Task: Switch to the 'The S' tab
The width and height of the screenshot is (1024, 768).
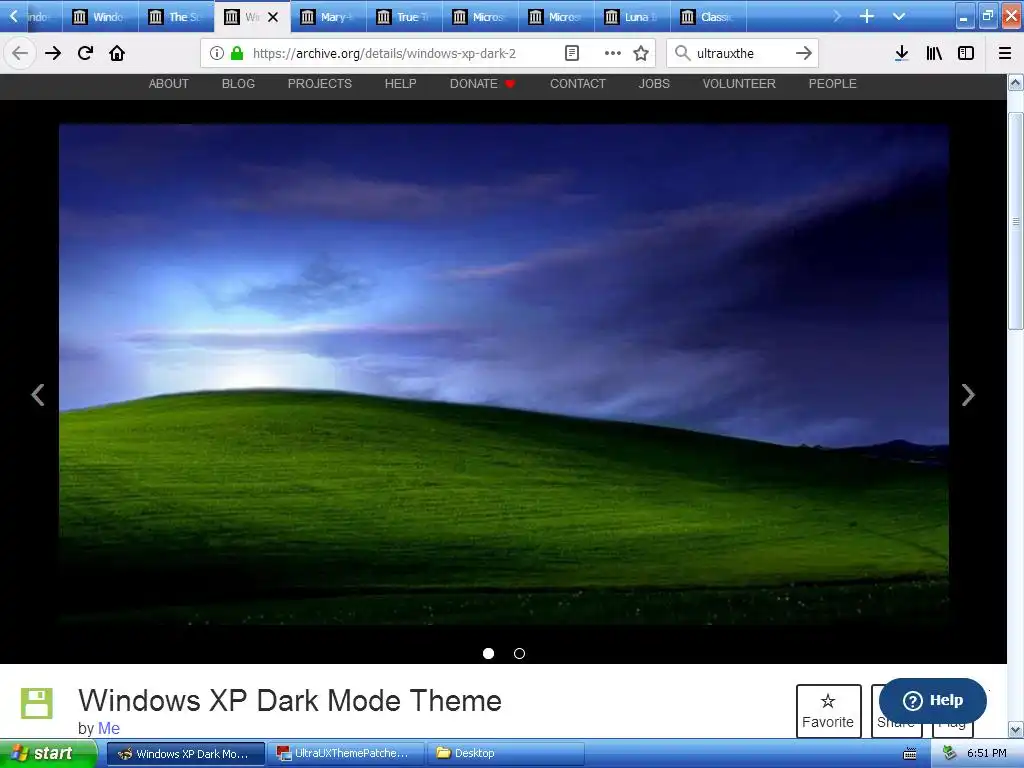Action: coord(176,17)
